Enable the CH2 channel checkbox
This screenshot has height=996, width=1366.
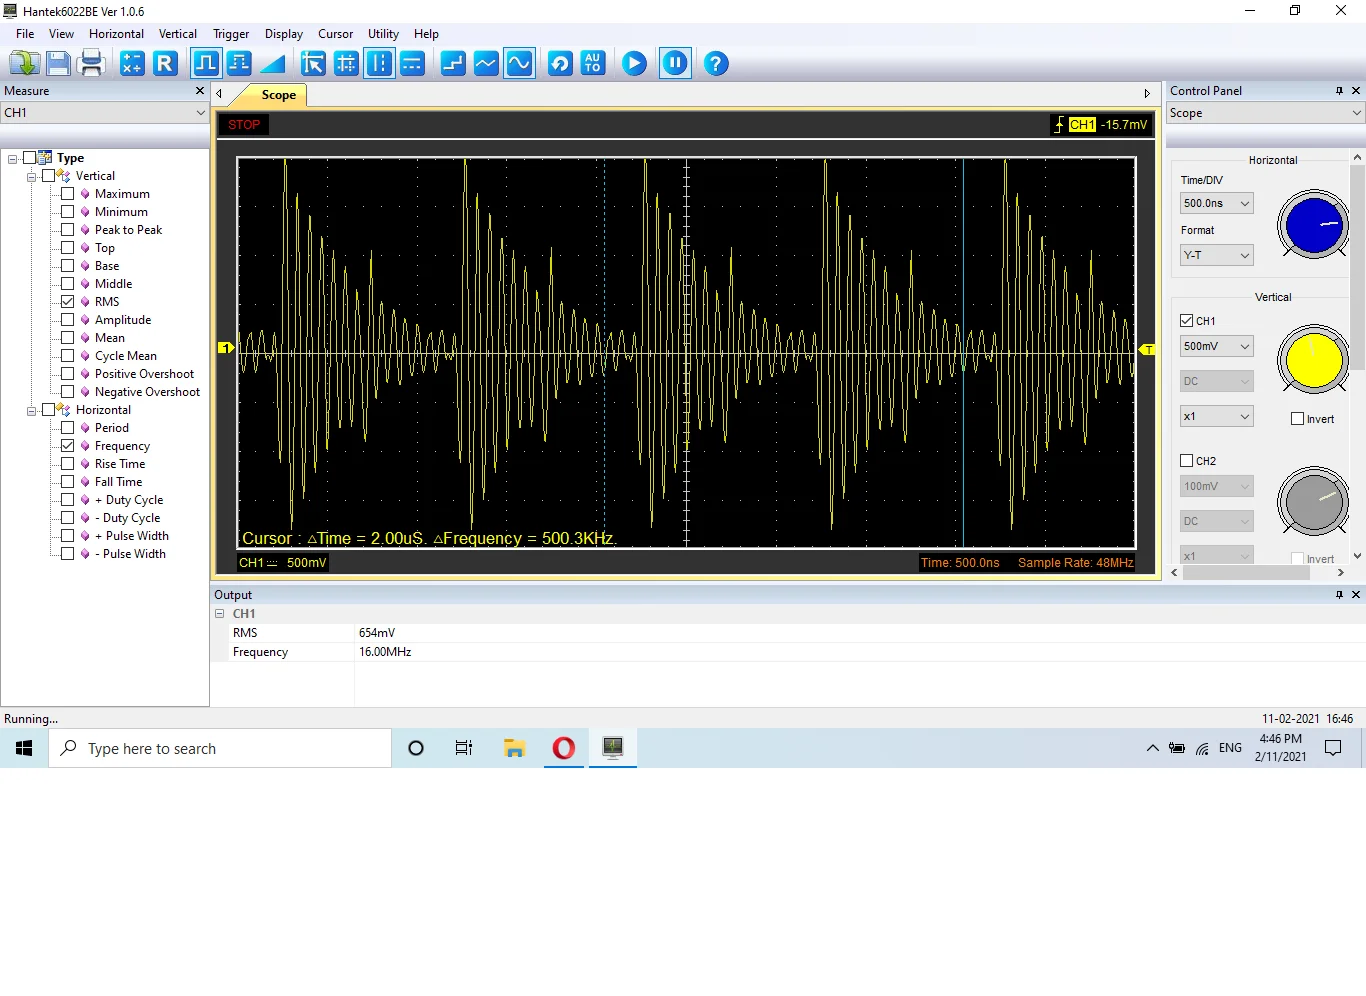(1187, 461)
